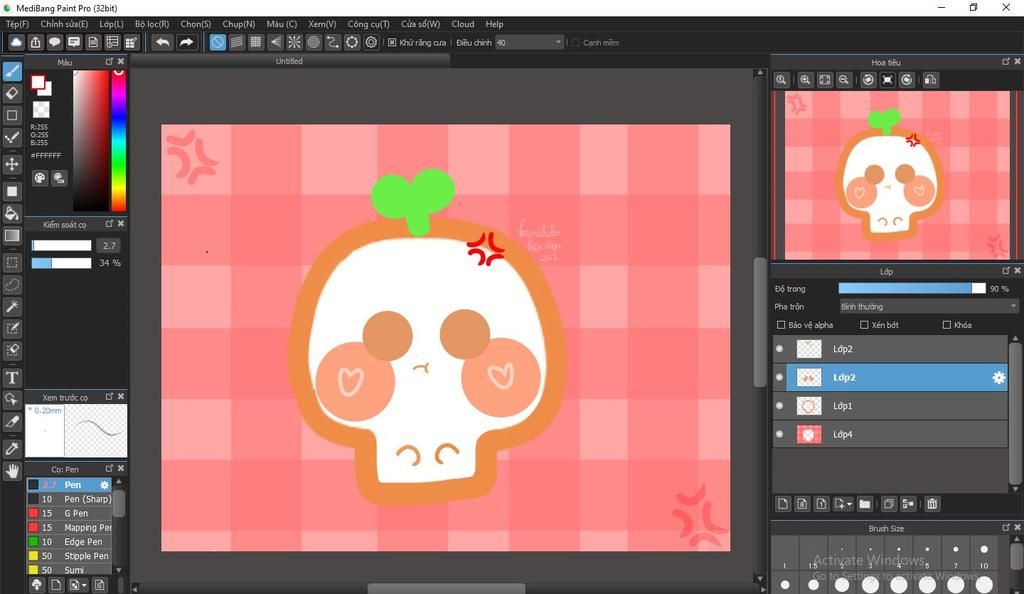Select the Magic Wand tool
The height and width of the screenshot is (594, 1024).
(12, 306)
